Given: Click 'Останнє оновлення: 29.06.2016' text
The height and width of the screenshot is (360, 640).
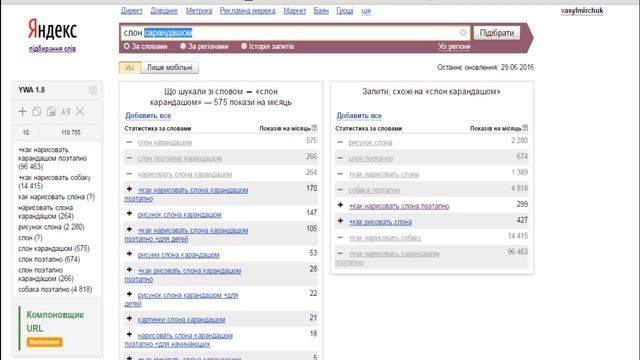Looking at the screenshot, I should click(485, 67).
